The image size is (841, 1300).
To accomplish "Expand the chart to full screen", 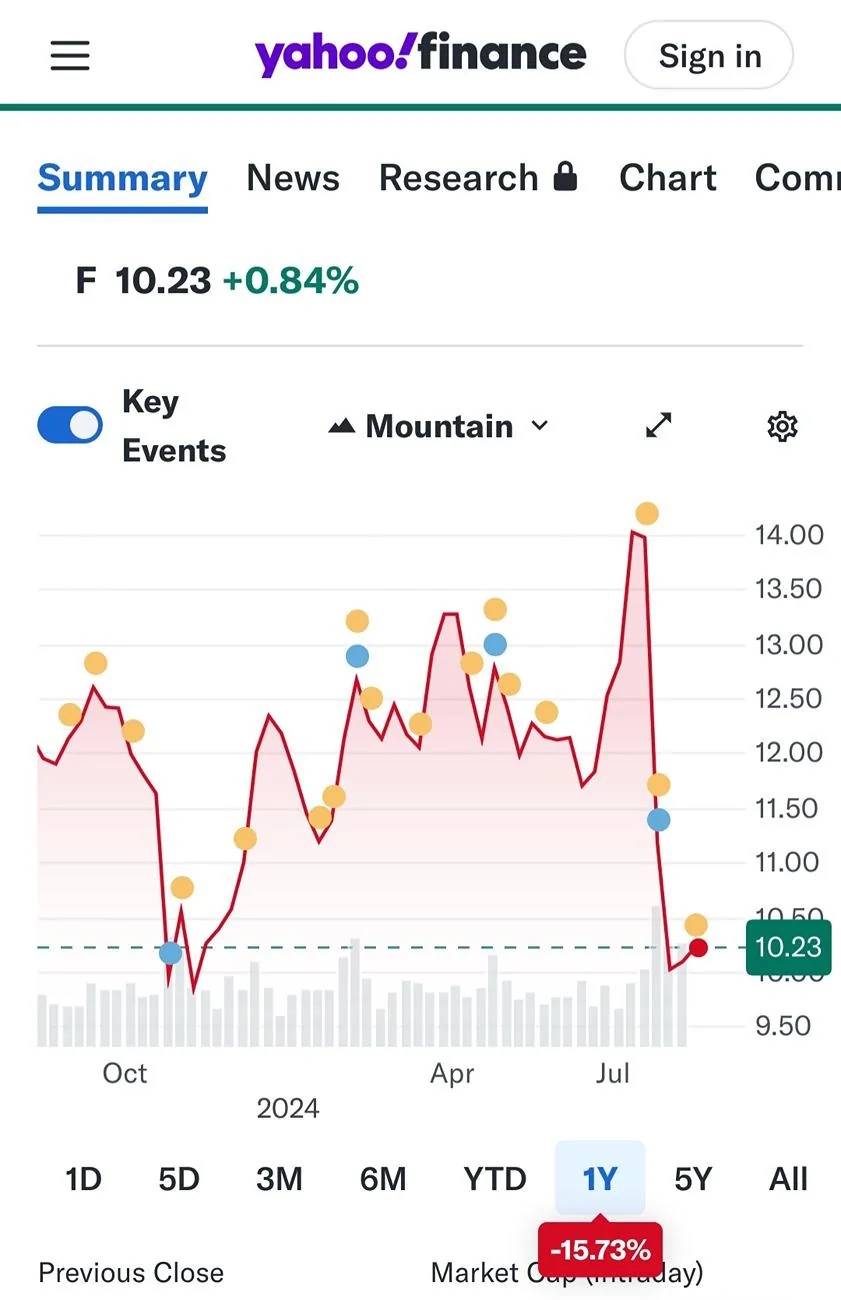I will (658, 426).
